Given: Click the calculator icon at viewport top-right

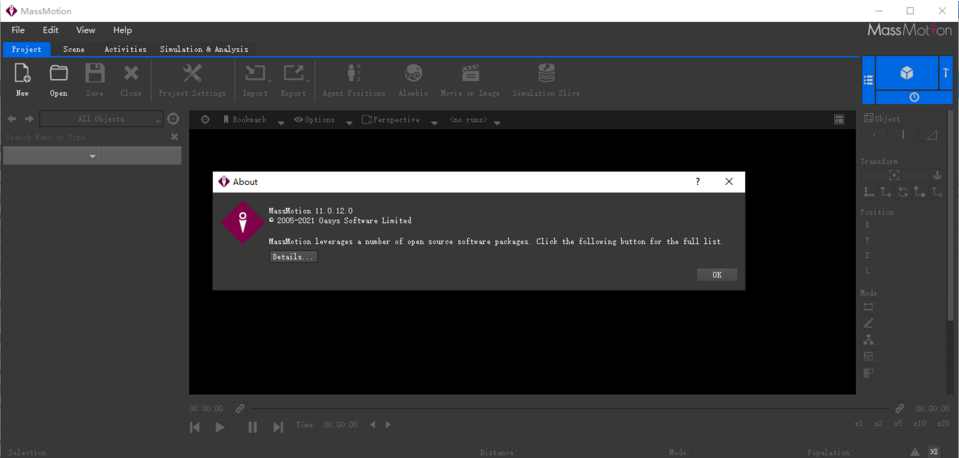Looking at the screenshot, I should click(x=839, y=120).
